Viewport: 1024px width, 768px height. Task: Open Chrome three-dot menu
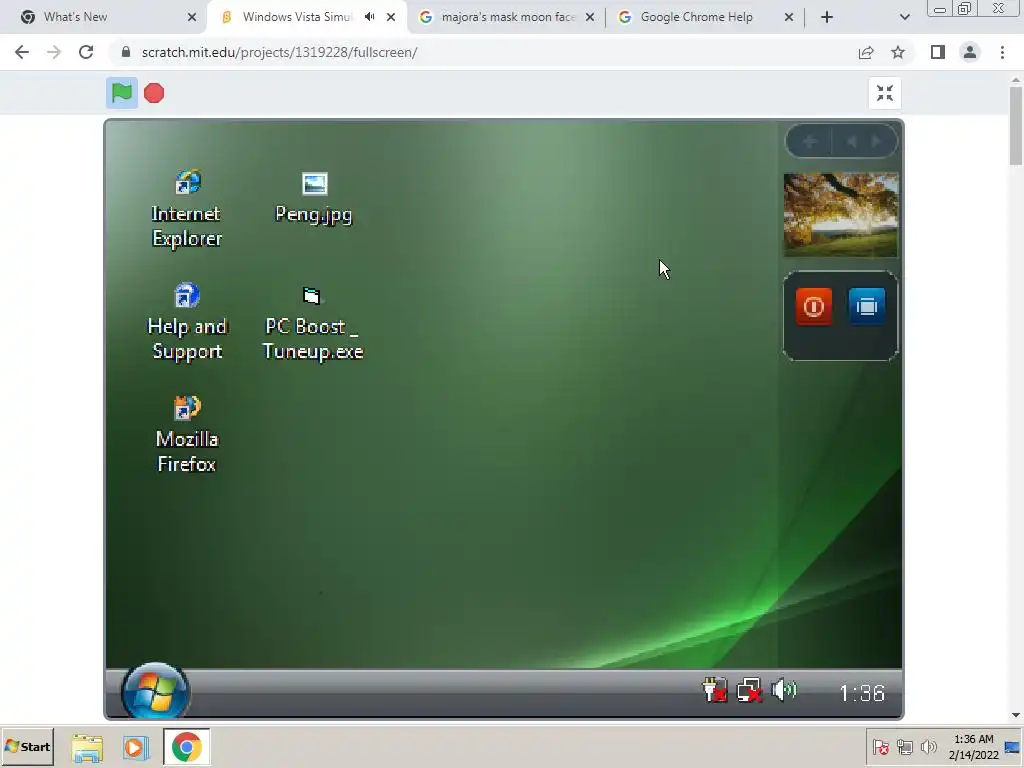[1002, 52]
